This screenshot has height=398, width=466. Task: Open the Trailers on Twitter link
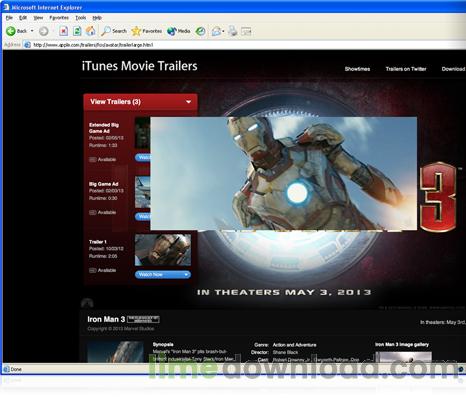pyautogui.click(x=406, y=69)
